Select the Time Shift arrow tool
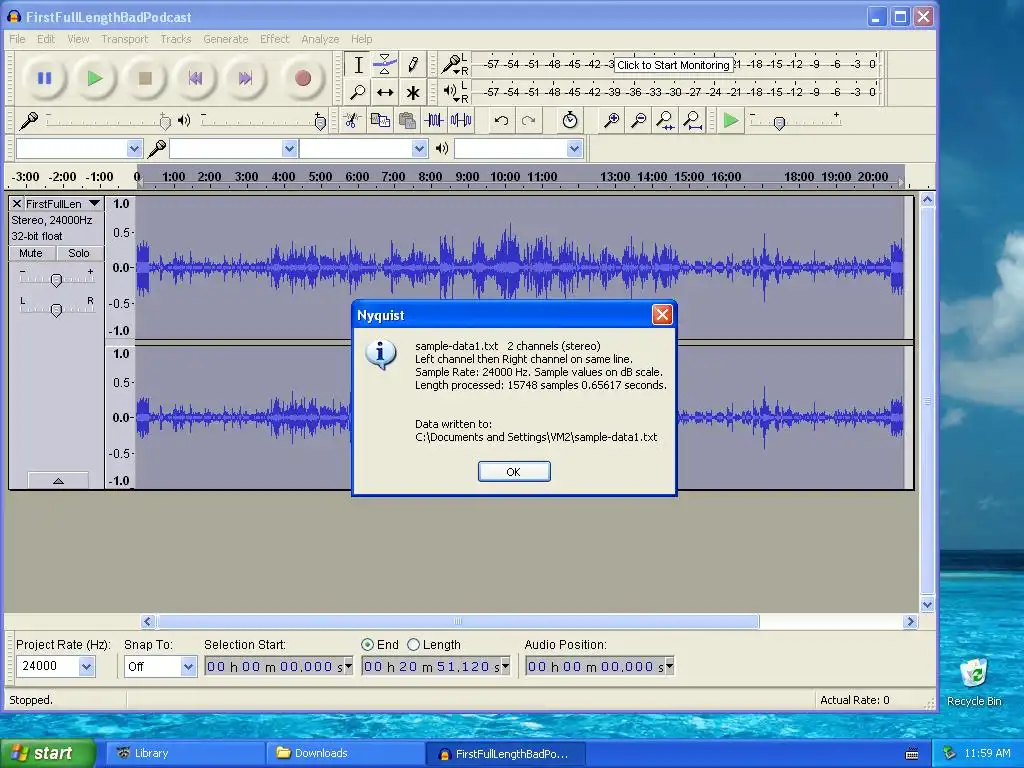The image size is (1024, 768). [385, 92]
